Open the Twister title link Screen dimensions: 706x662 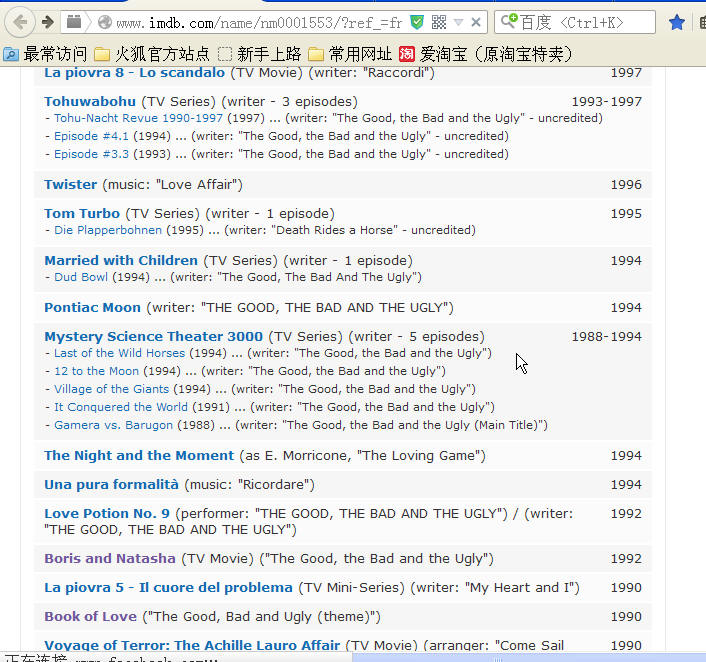(71, 185)
